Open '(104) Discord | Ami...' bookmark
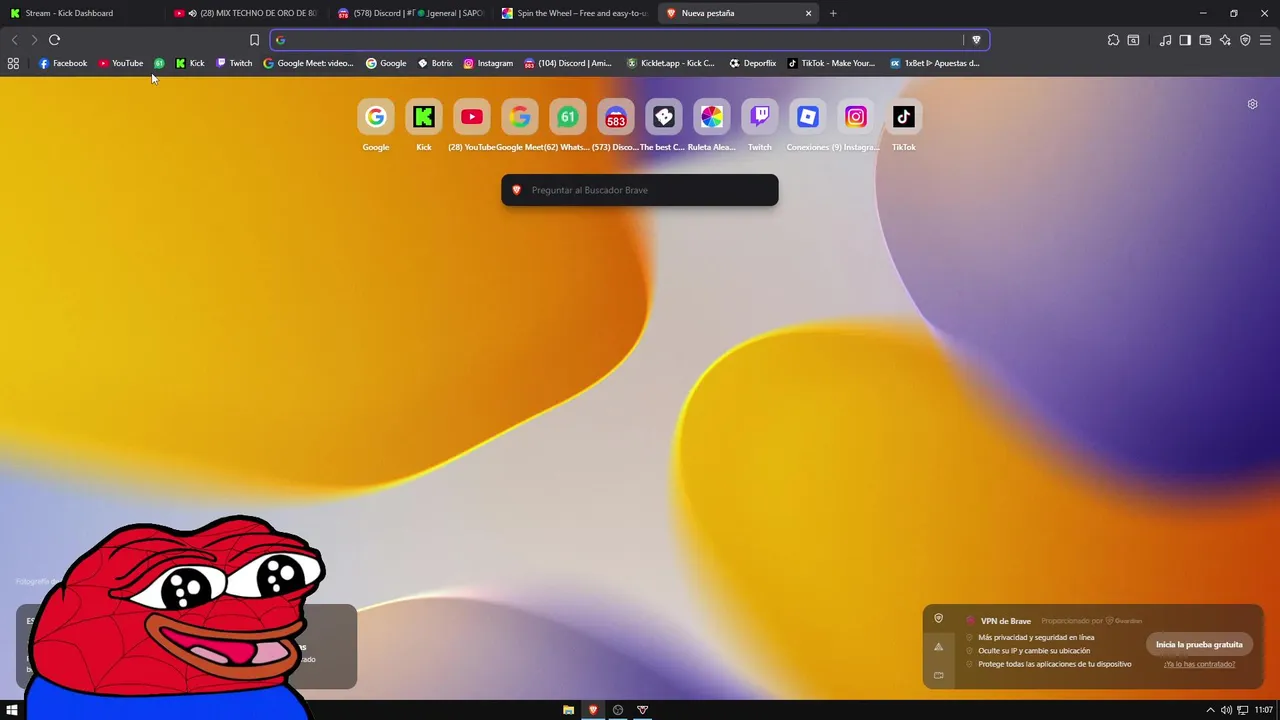 pos(568,63)
